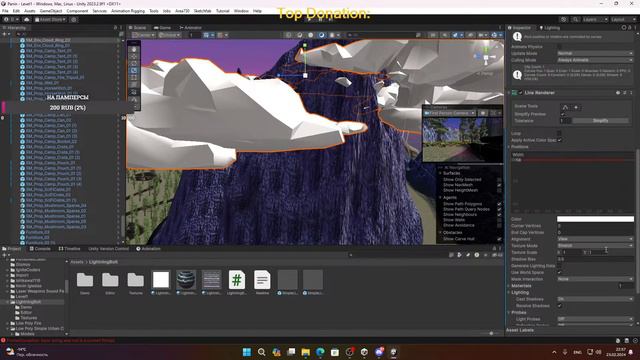Image resolution: width=640 pixels, height=360 pixels.
Task: Open Microsoft Edge from the taskbar
Action: pos(320,352)
